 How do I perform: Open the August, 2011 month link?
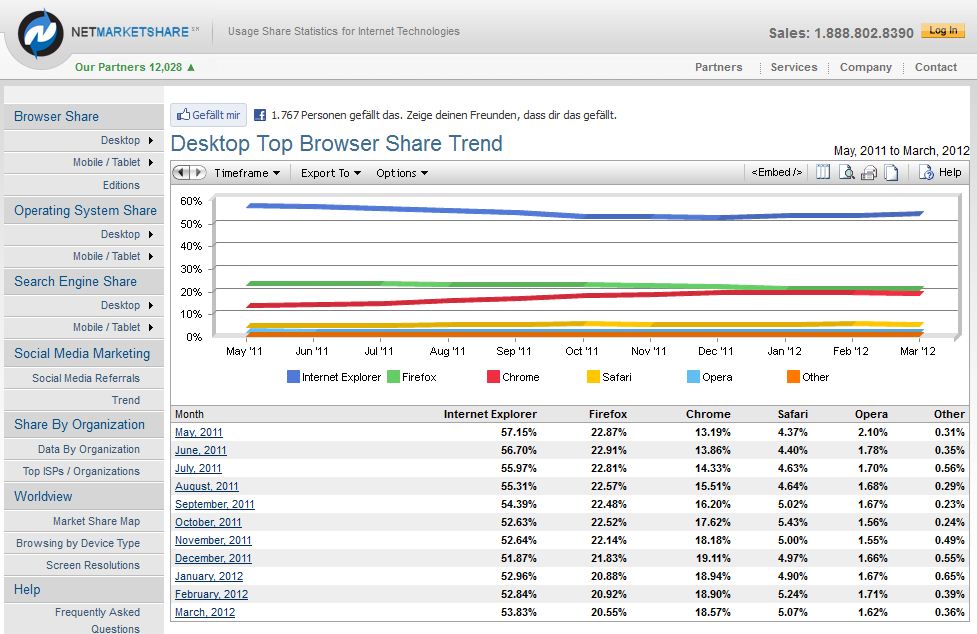point(207,486)
